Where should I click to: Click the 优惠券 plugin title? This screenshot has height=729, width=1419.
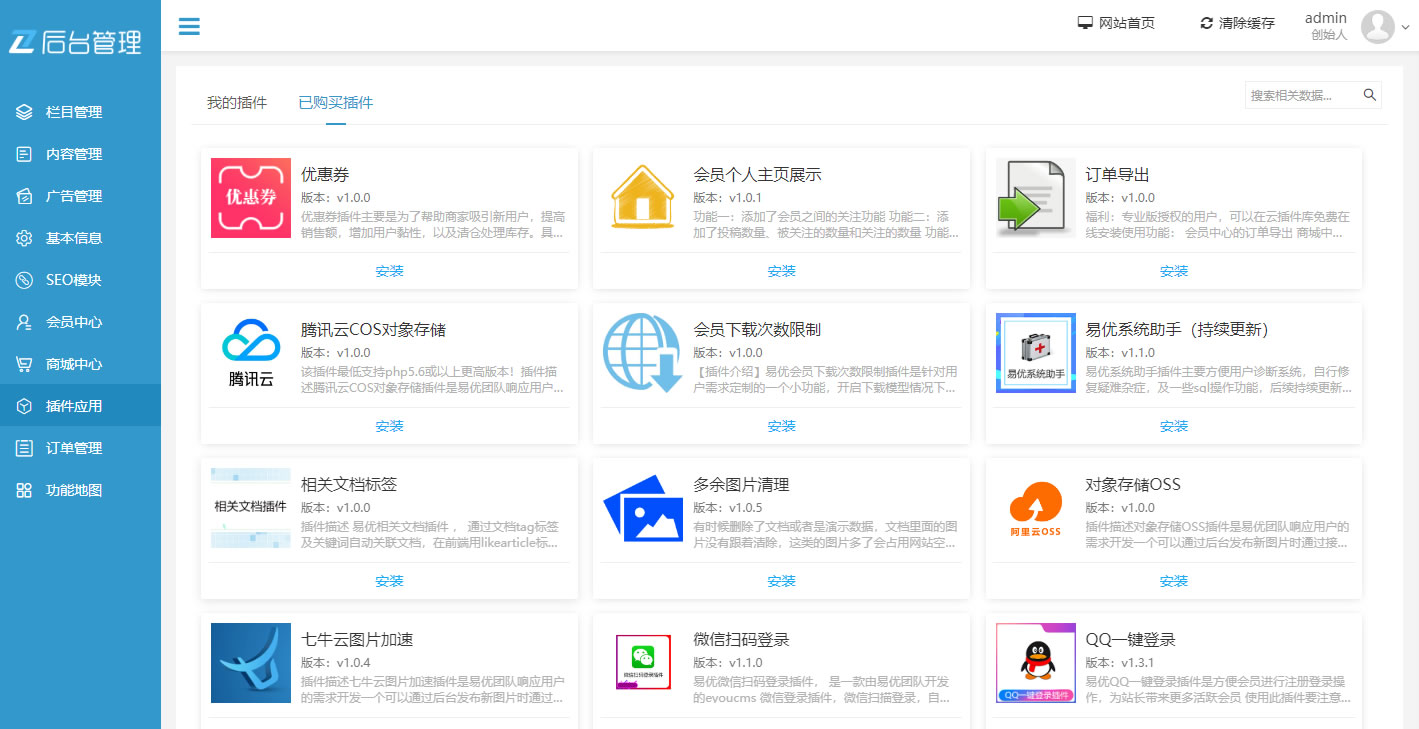click(x=325, y=175)
